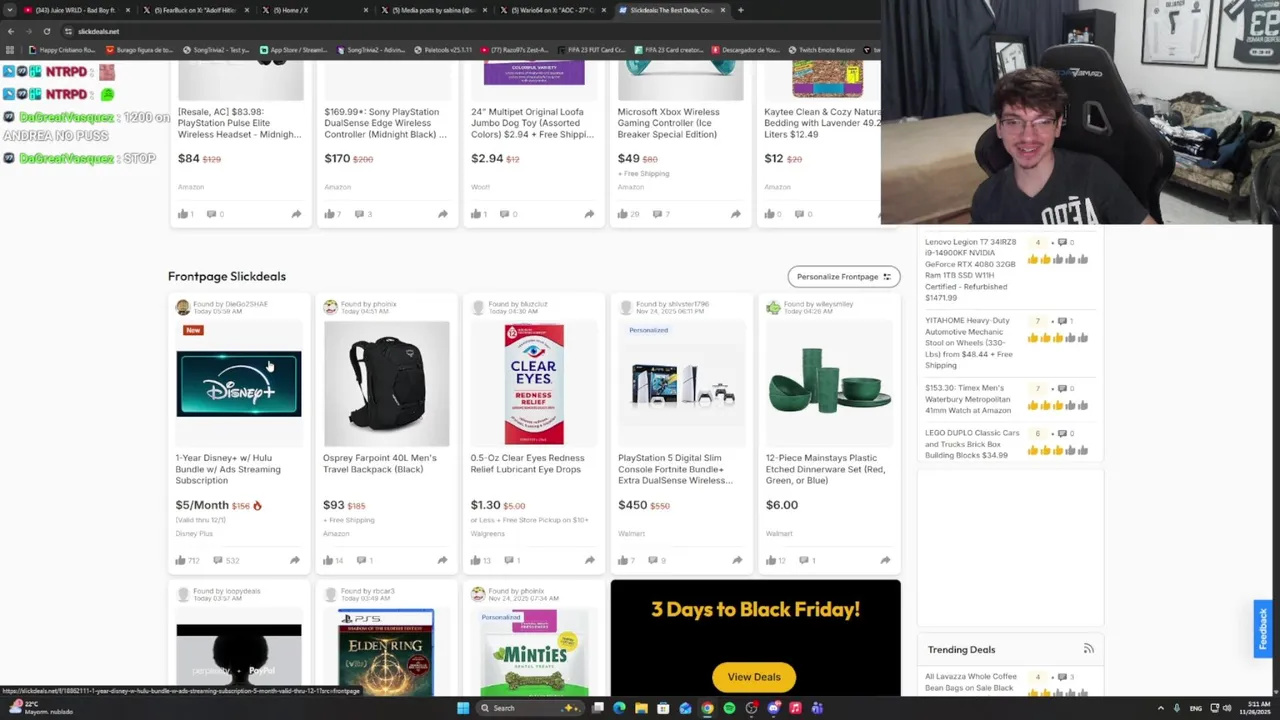
Task: Open Microsoft Edge from the taskbar
Action: click(x=619, y=708)
